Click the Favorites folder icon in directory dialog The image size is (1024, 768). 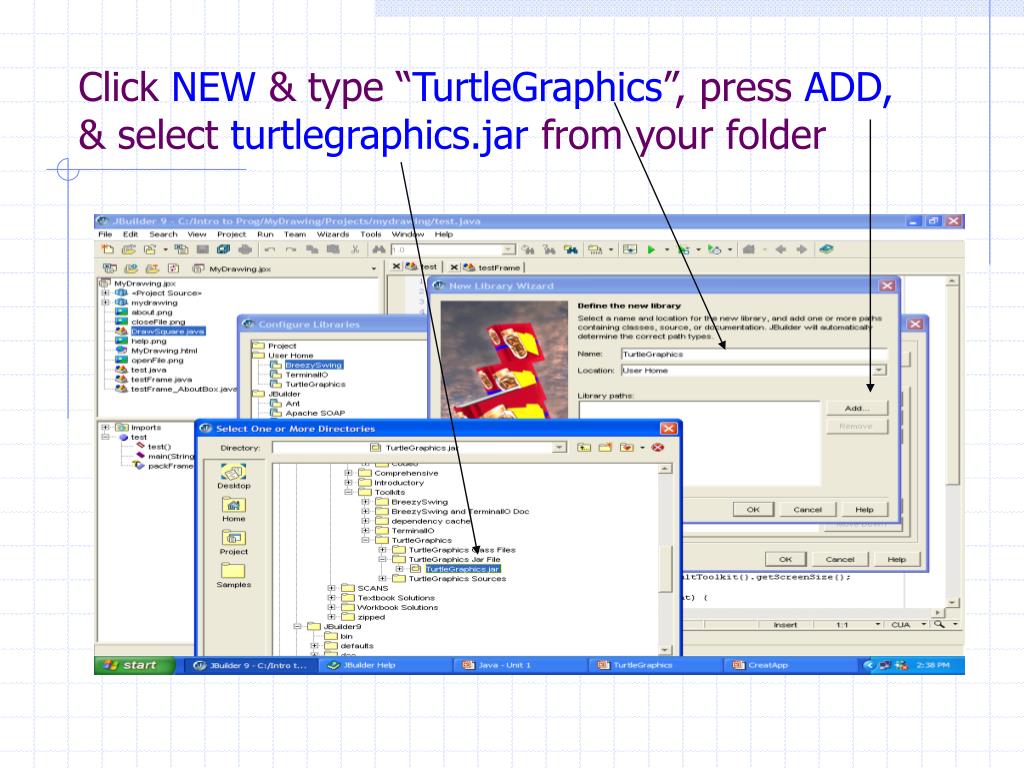(627, 447)
